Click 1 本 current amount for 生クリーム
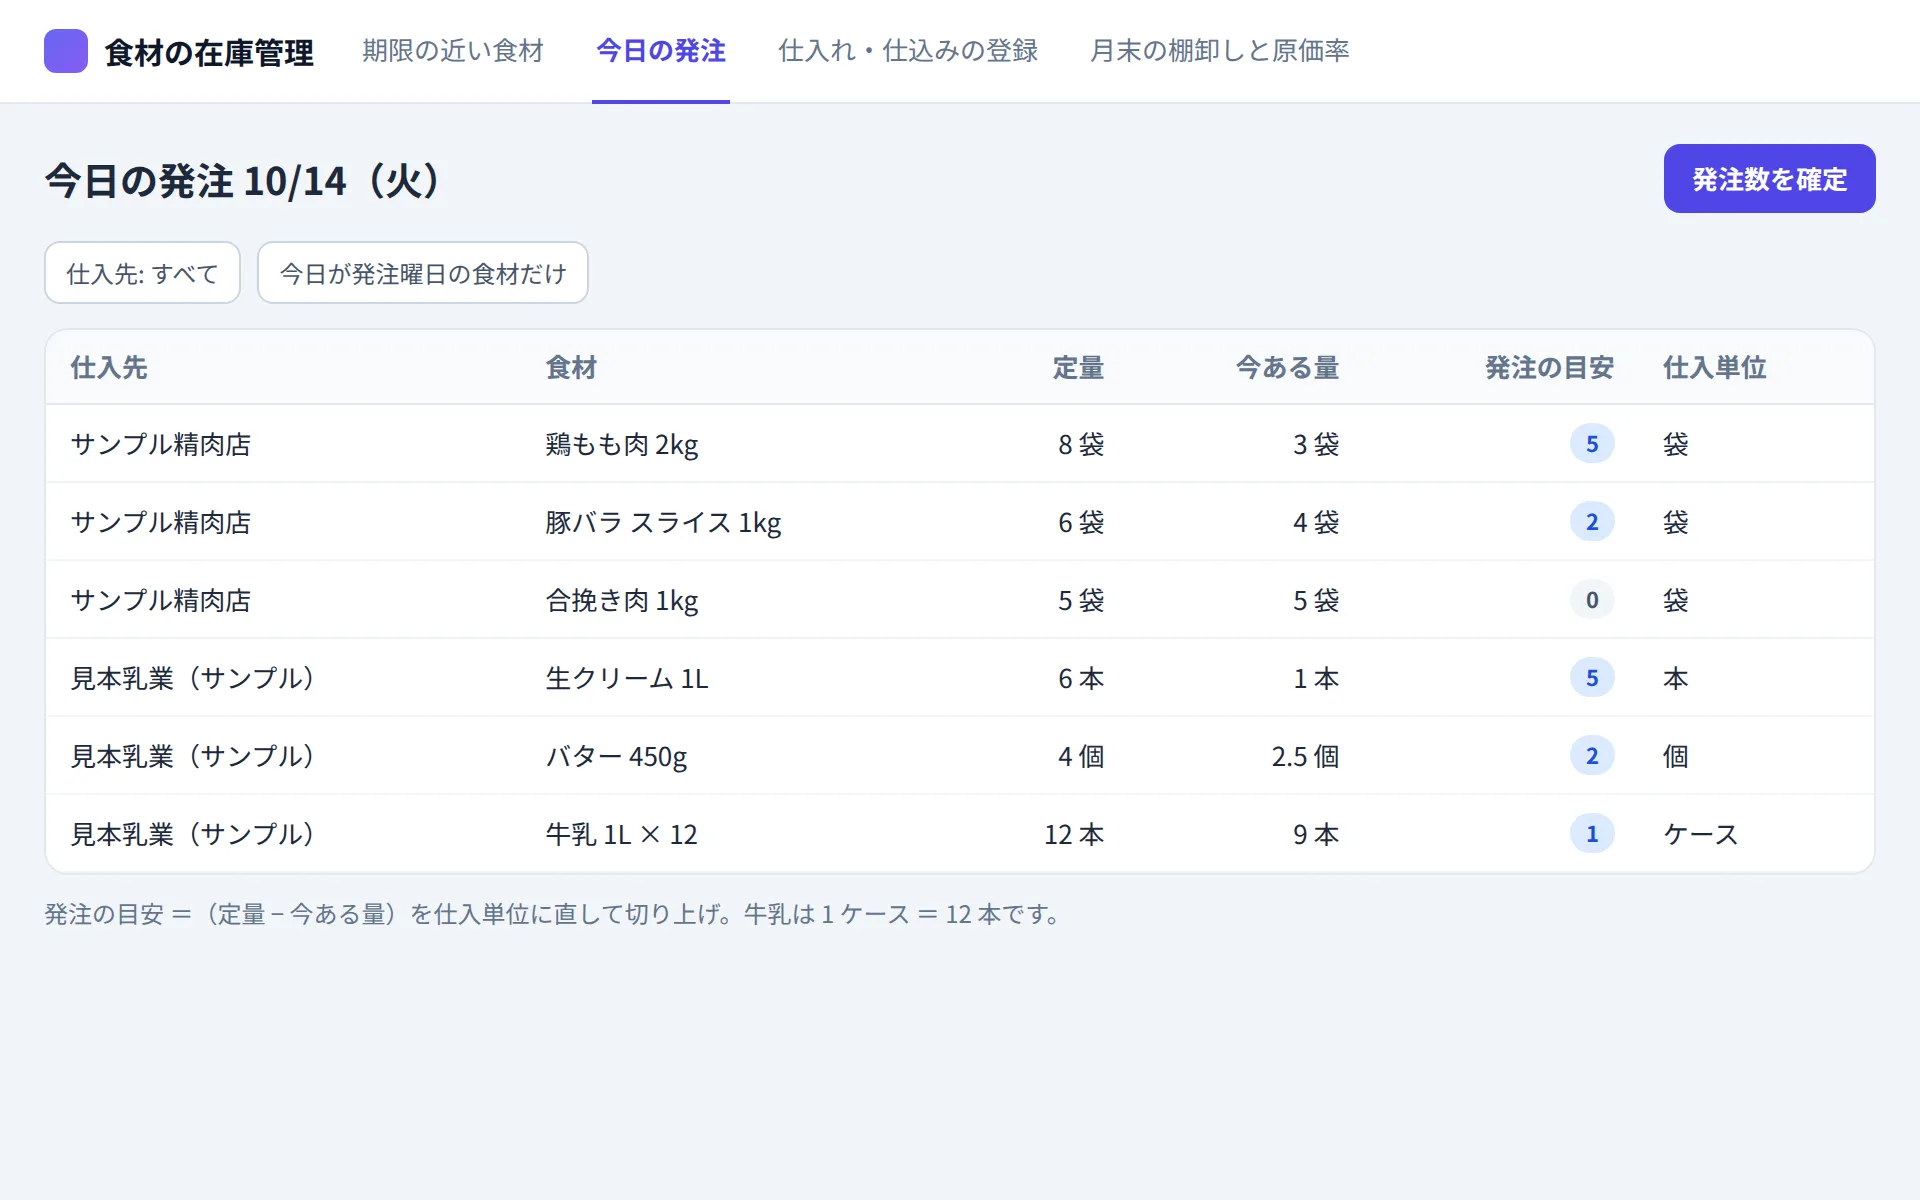This screenshot has height=1200, width=1920. tap(1316, 678)
